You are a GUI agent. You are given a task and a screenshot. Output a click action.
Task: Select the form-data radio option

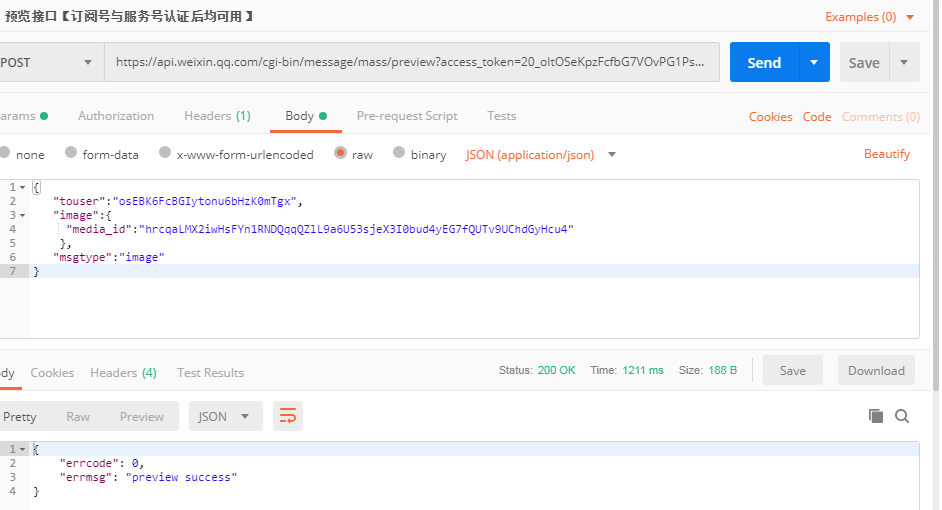point(71,154)
